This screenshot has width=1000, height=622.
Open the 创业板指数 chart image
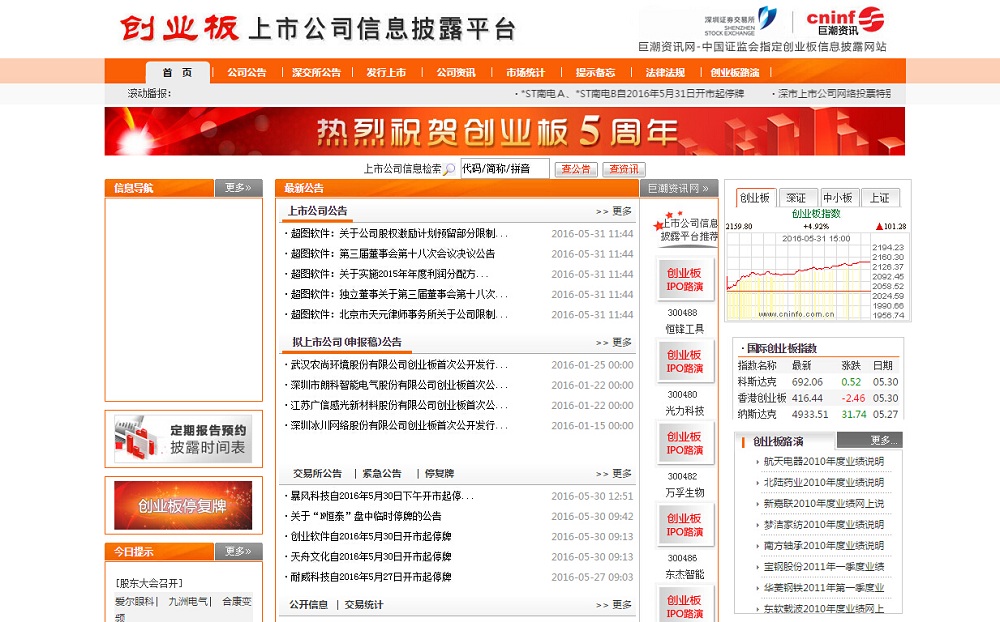click(817, 276)
